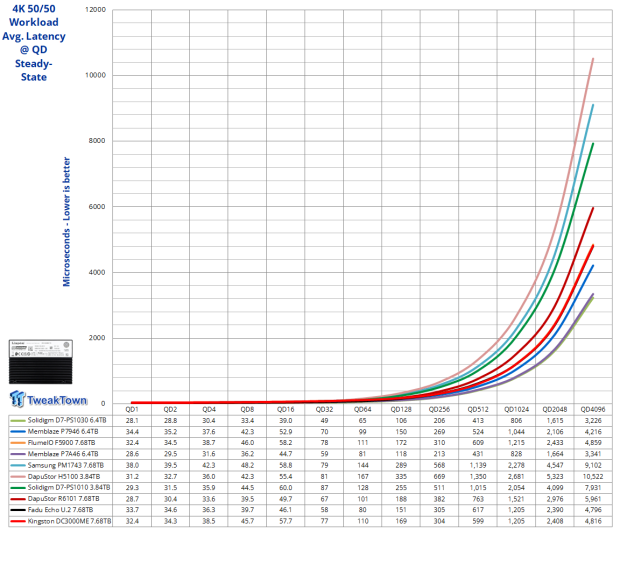This screenshot has height=568, width=620.
Task: Click the 6000 y-axis label
Action: tap(97, 206)
